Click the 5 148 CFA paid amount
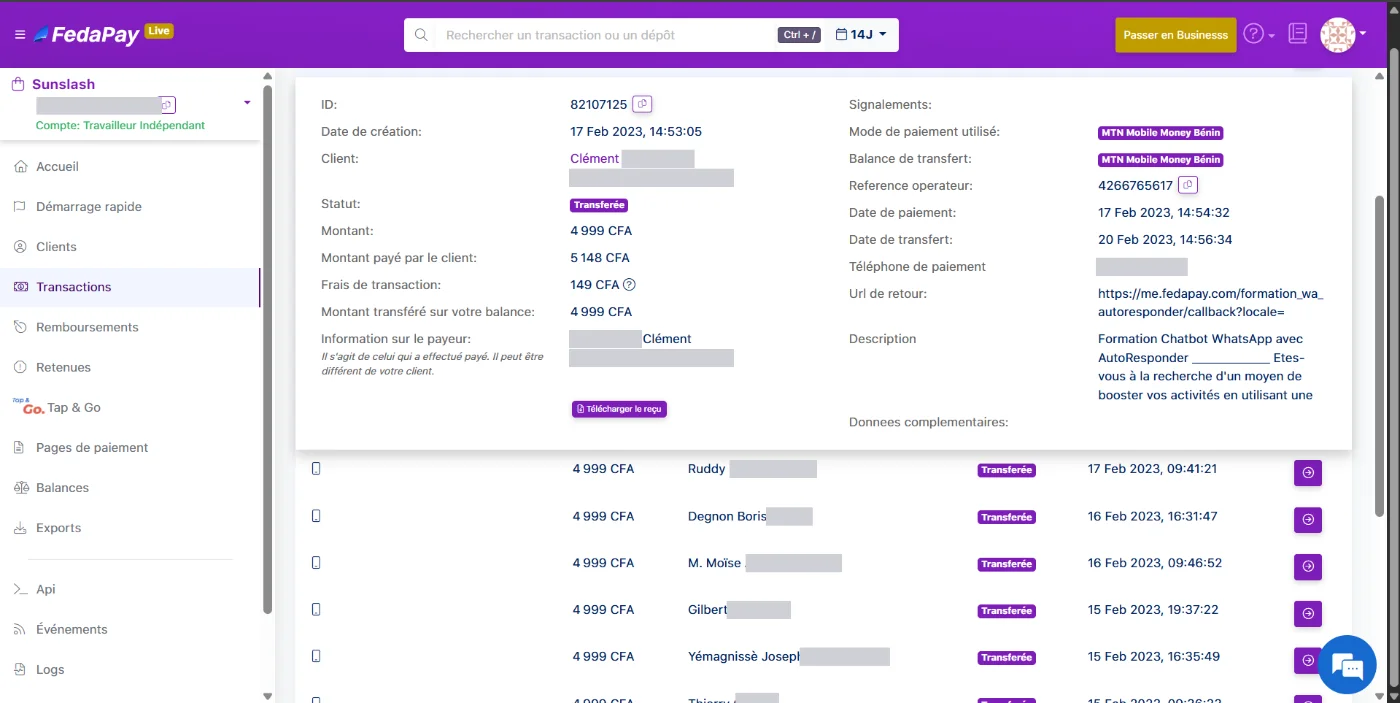 (x=600, y=258)
